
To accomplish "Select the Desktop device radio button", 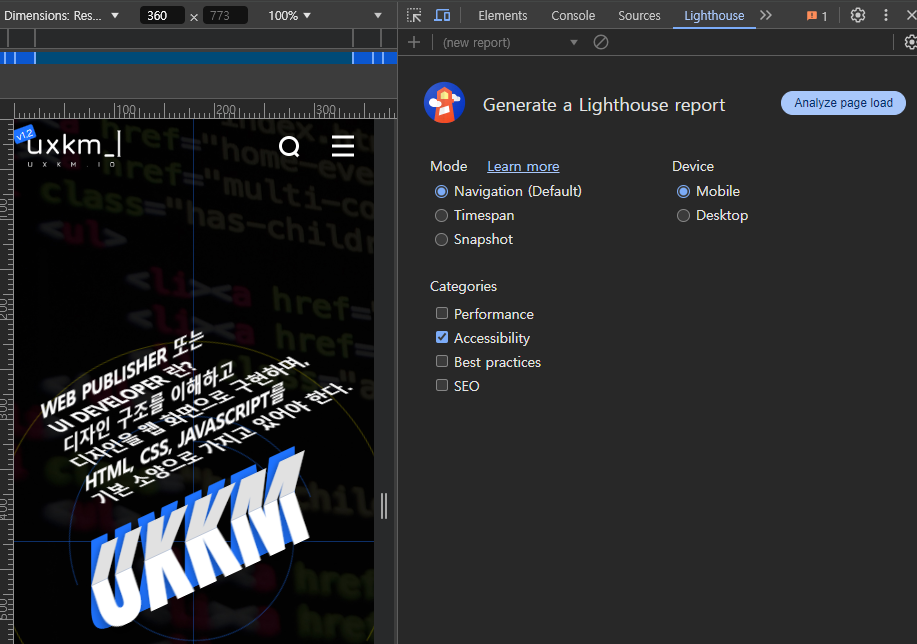I will pos(684,215).
